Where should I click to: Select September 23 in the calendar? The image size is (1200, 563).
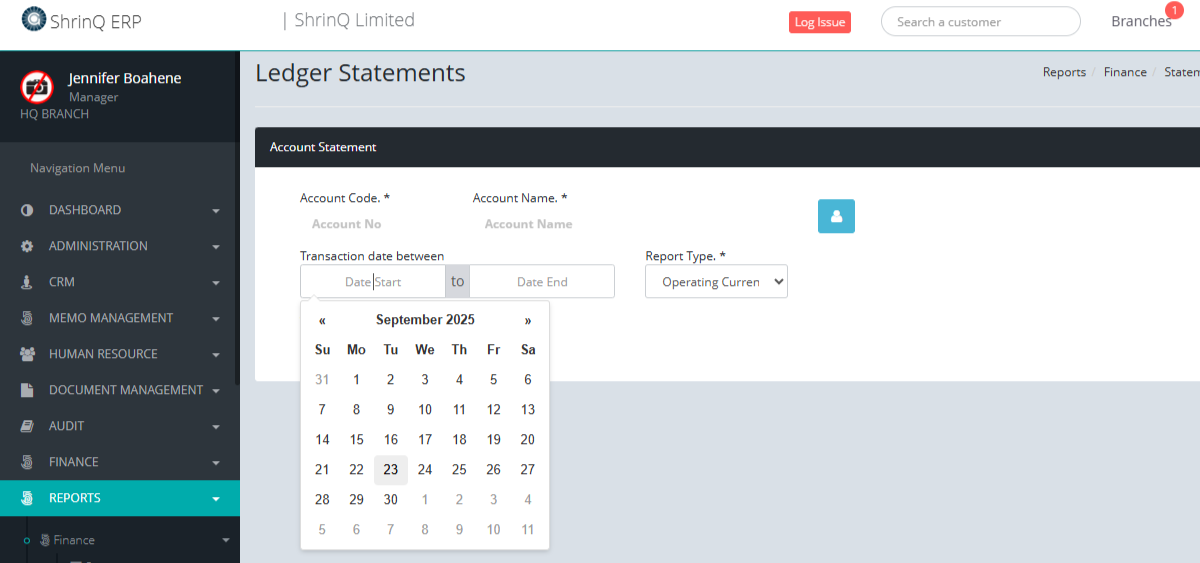click(x=391, y=470)
